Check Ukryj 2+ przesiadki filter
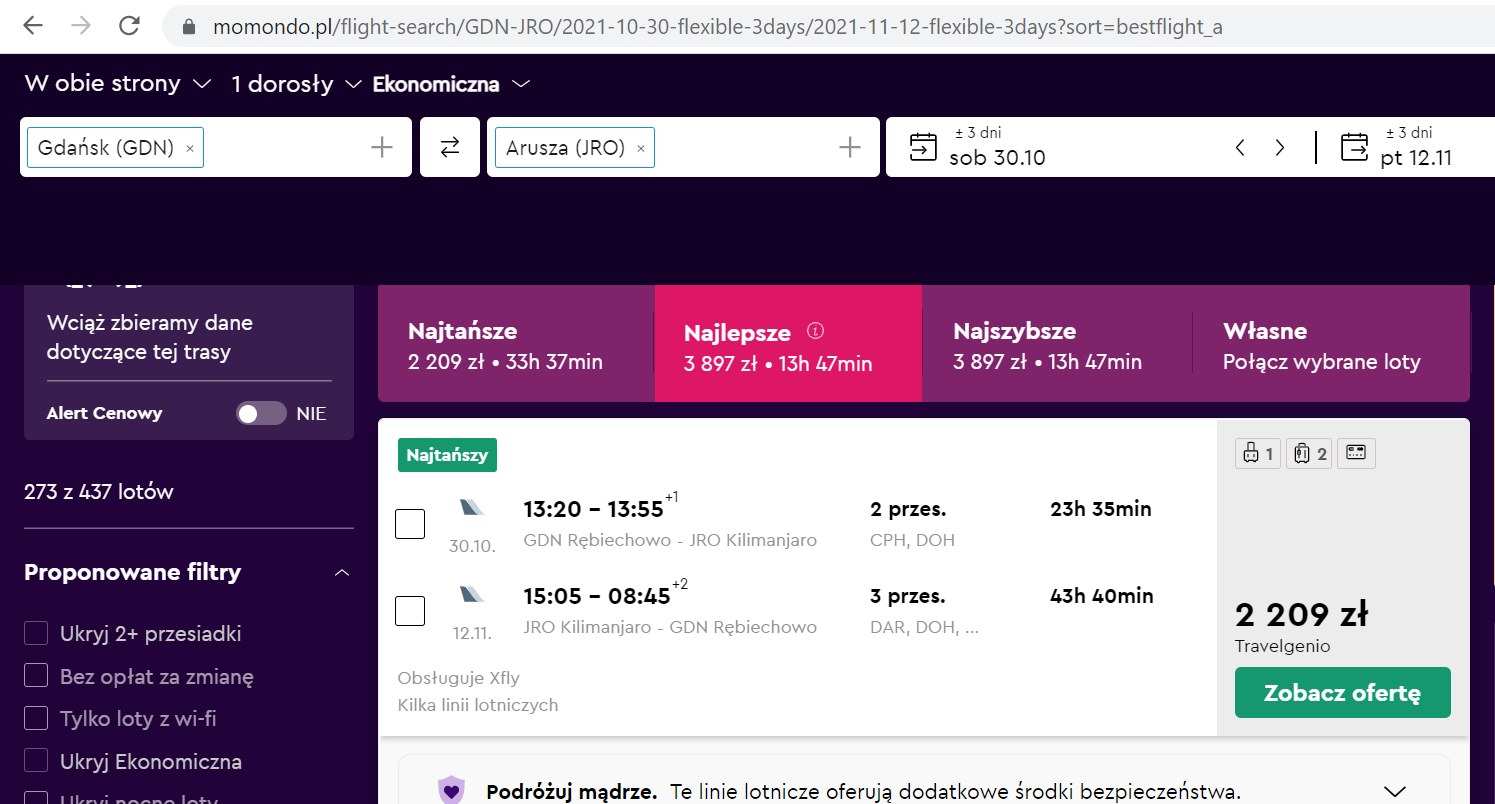 36,633
